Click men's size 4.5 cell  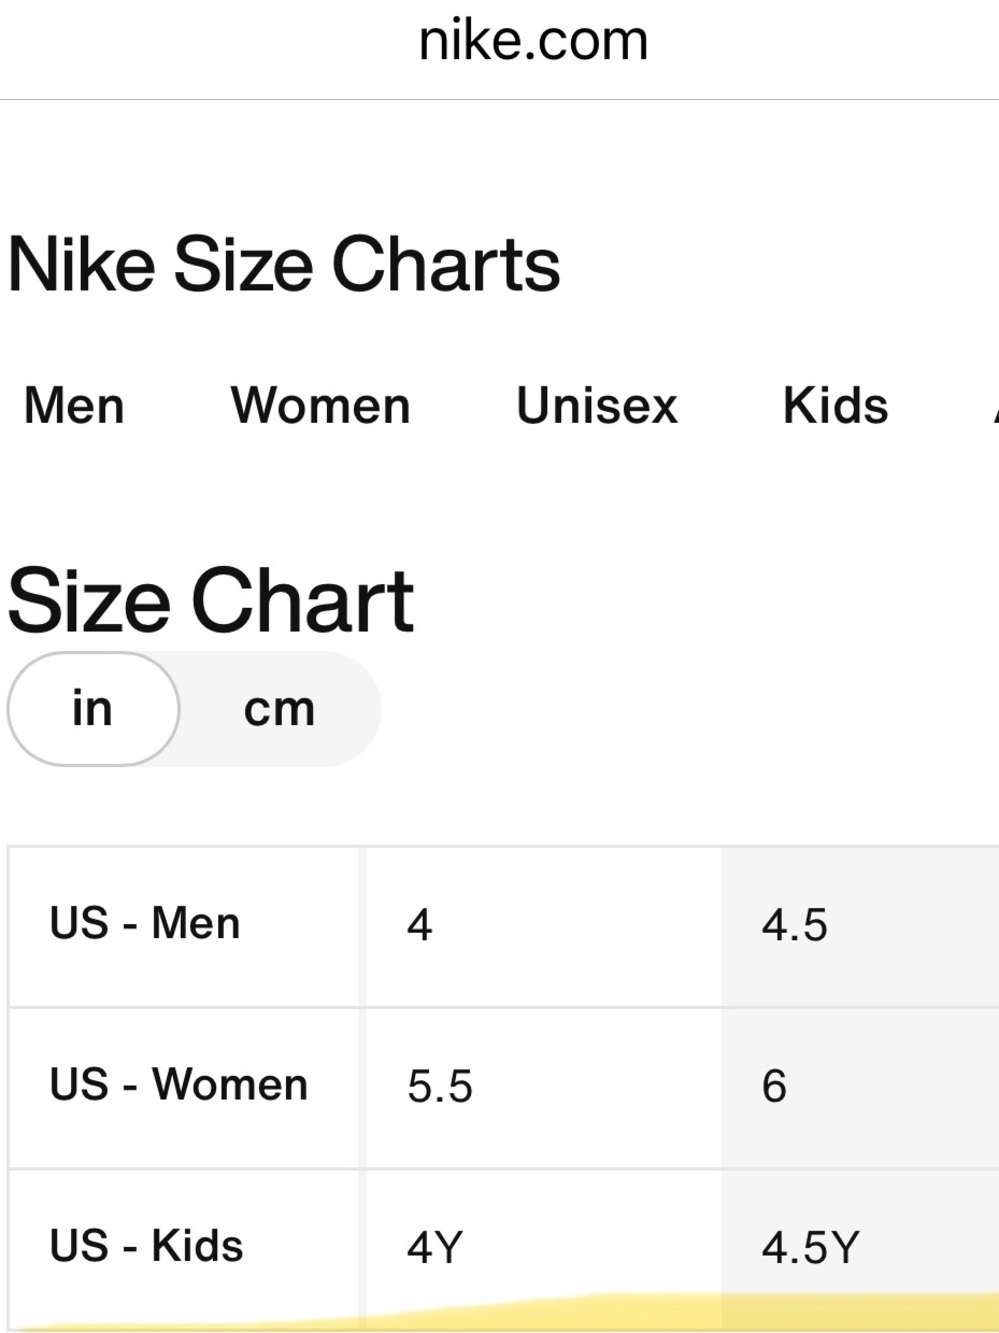tap(860, 926)
